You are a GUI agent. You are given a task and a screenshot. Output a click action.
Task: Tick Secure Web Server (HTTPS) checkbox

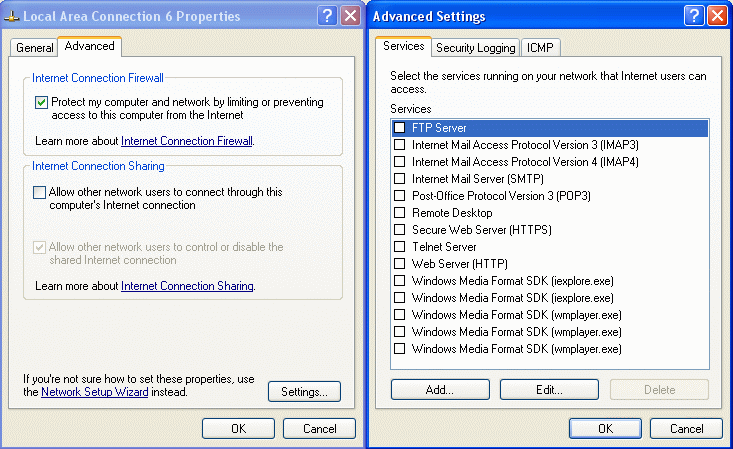(400, 230)
